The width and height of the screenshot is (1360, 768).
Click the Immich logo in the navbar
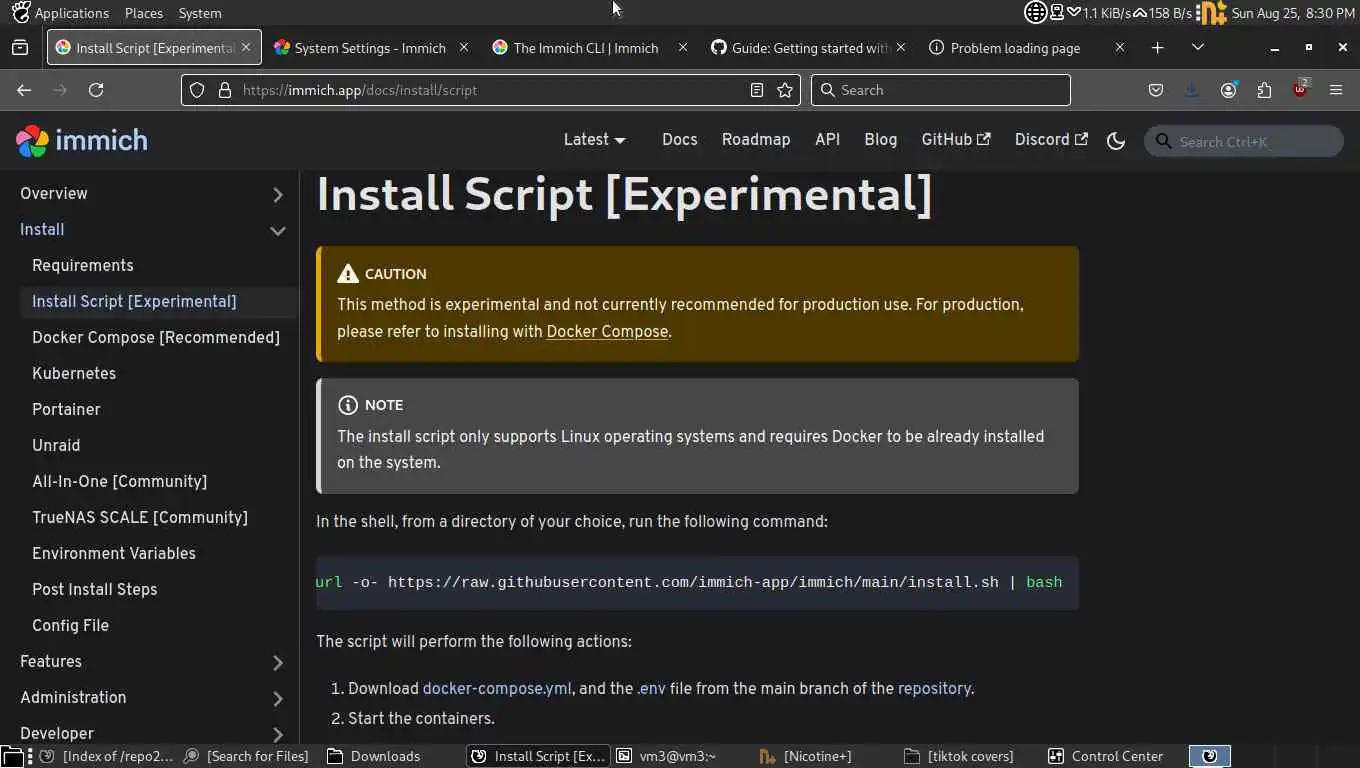click(82, 141)
